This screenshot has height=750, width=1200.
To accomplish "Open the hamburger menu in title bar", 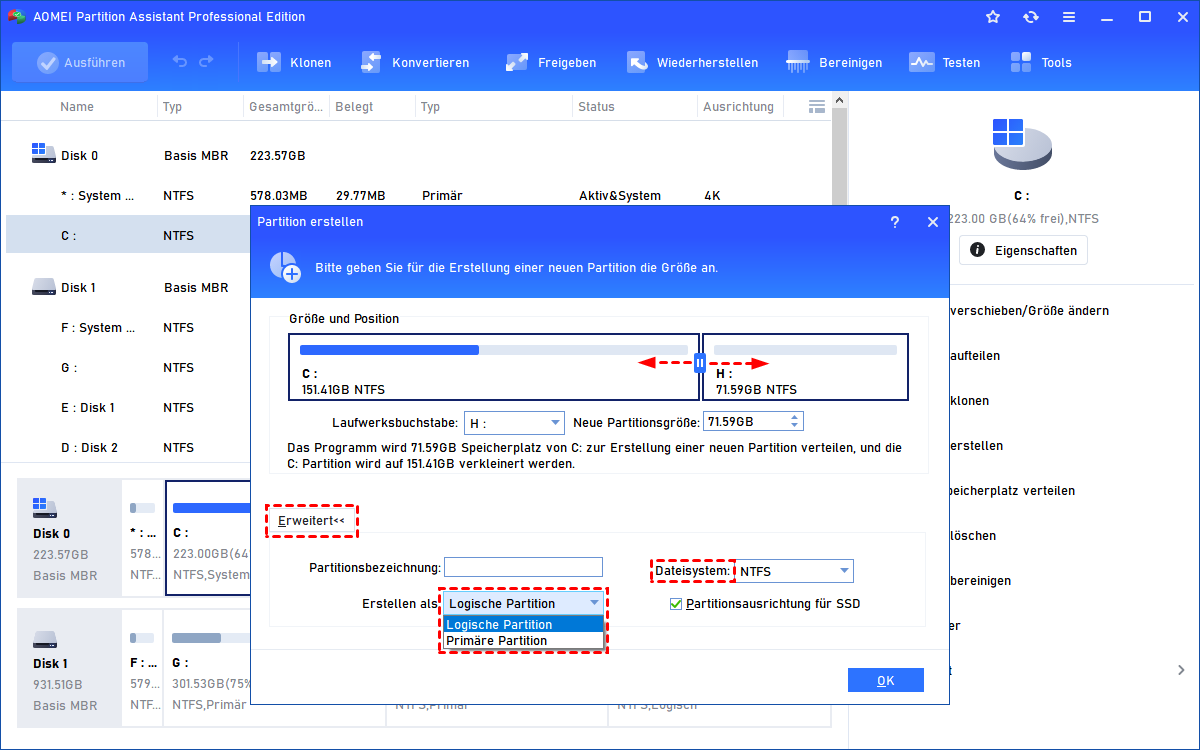I will (x=1069, y=17).
